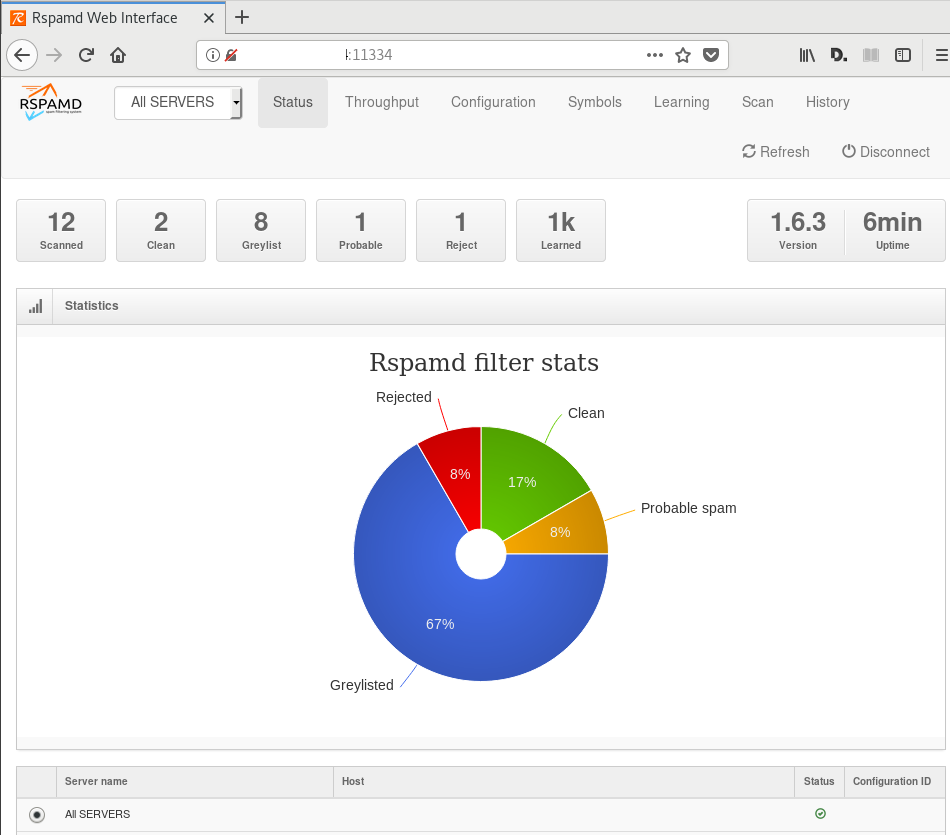Click the Disconnect button

(885, 152)
